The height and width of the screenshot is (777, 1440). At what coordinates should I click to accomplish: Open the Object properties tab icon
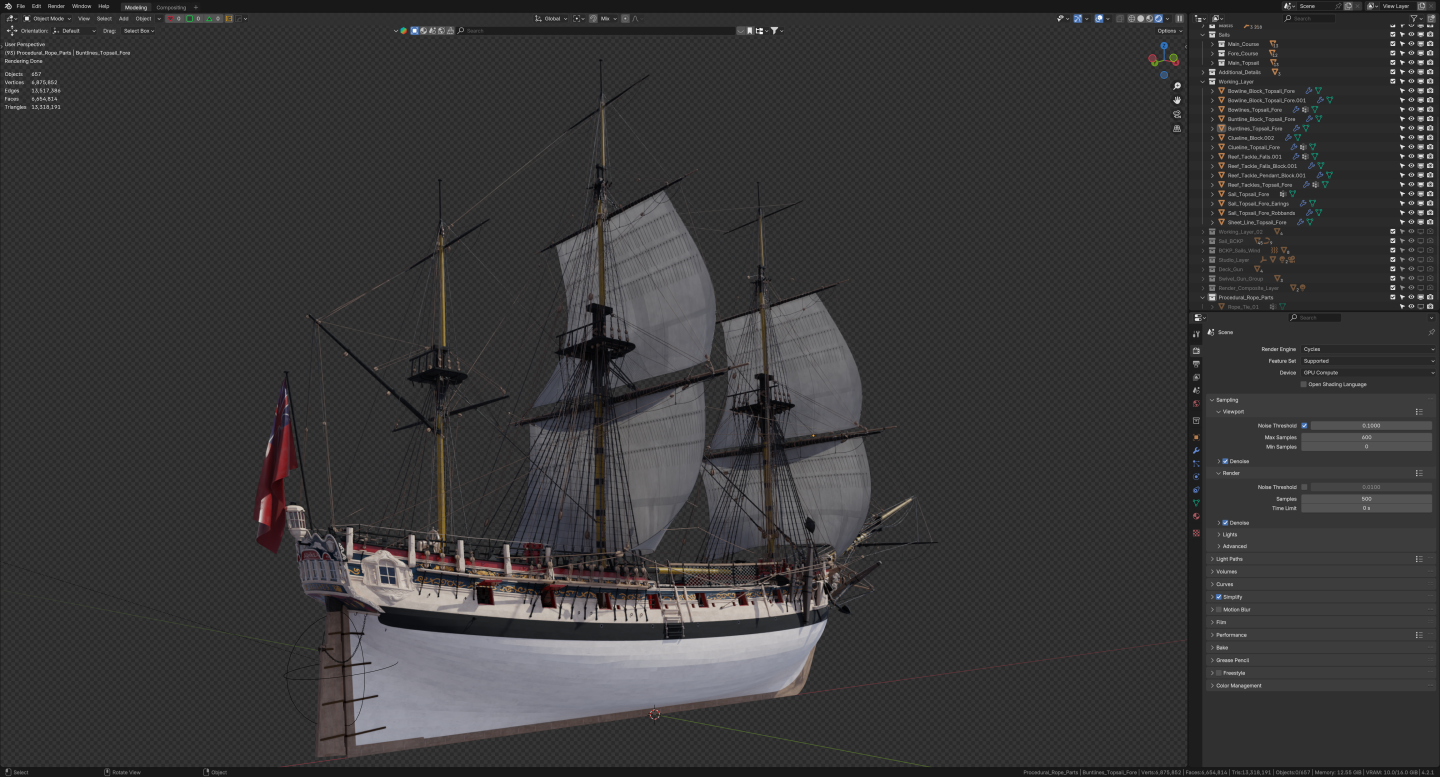pyautogui.click(x=1196, y=437)
